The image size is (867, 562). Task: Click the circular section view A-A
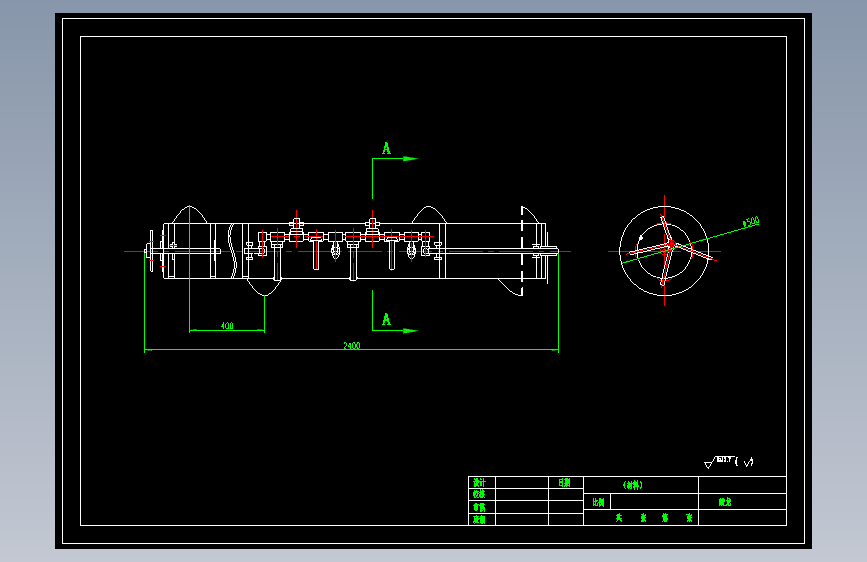coord(664,251)
